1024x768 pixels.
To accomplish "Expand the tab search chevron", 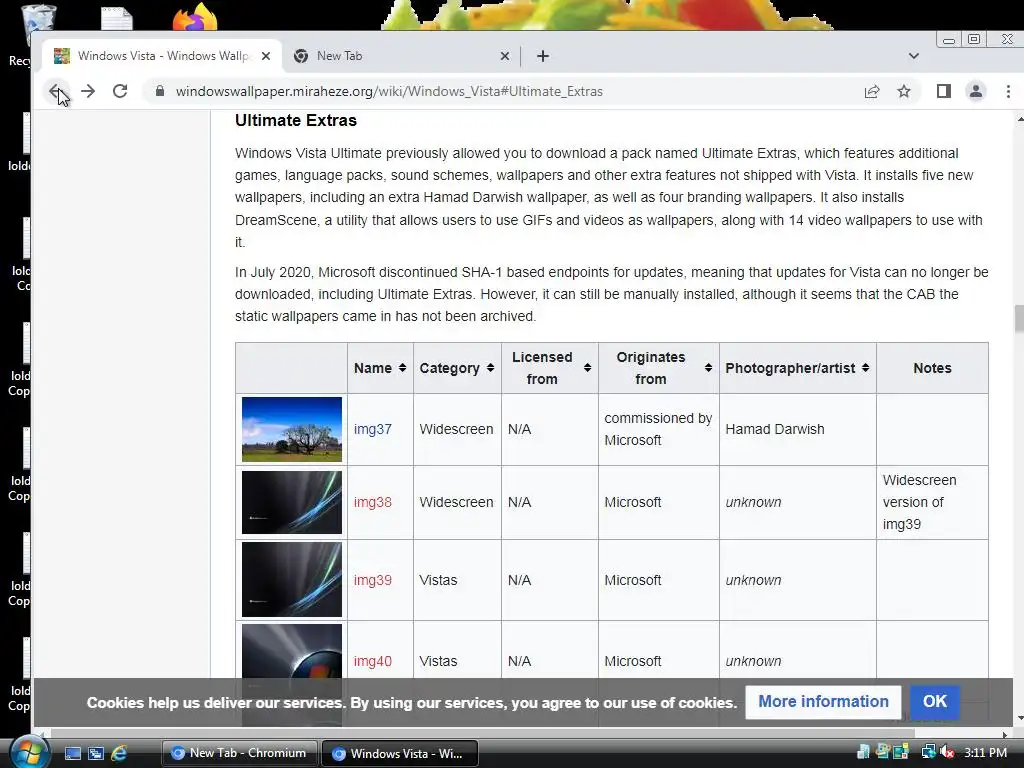I will 914,56.
